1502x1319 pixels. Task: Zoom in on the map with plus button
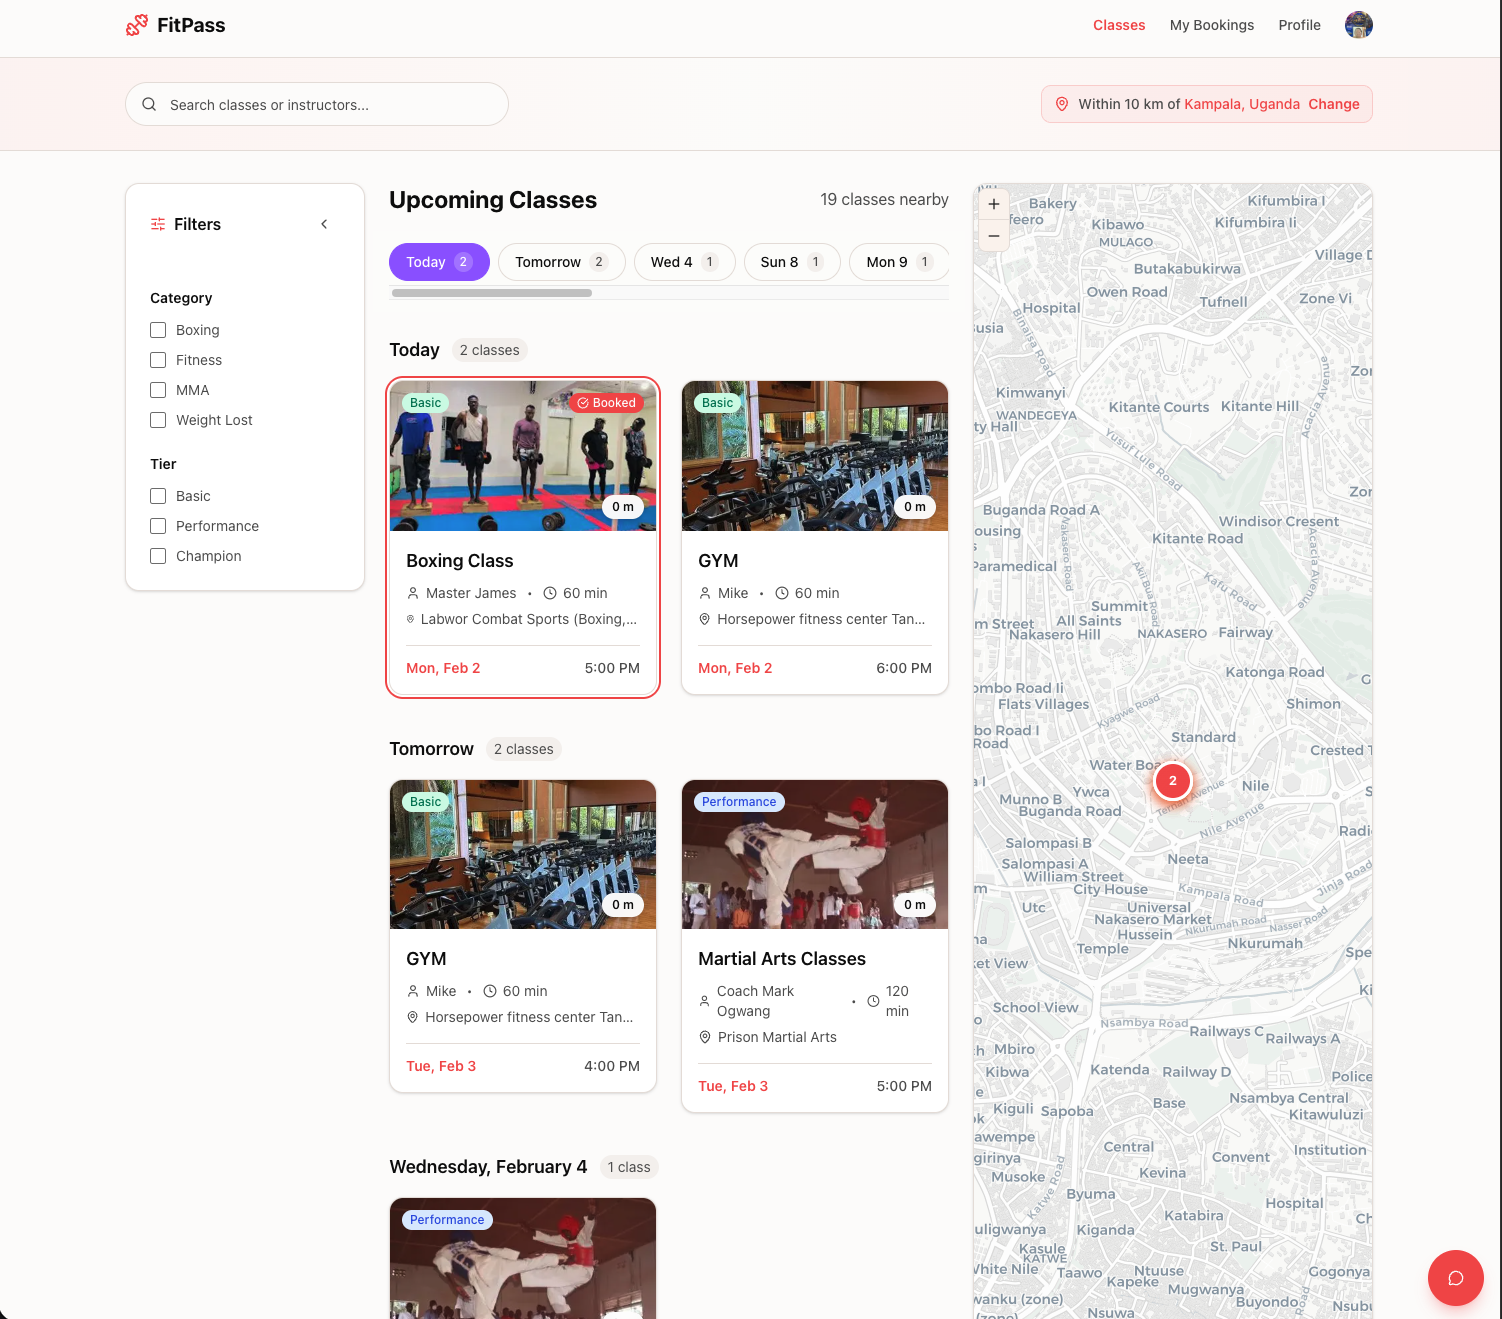click(993, 203)
